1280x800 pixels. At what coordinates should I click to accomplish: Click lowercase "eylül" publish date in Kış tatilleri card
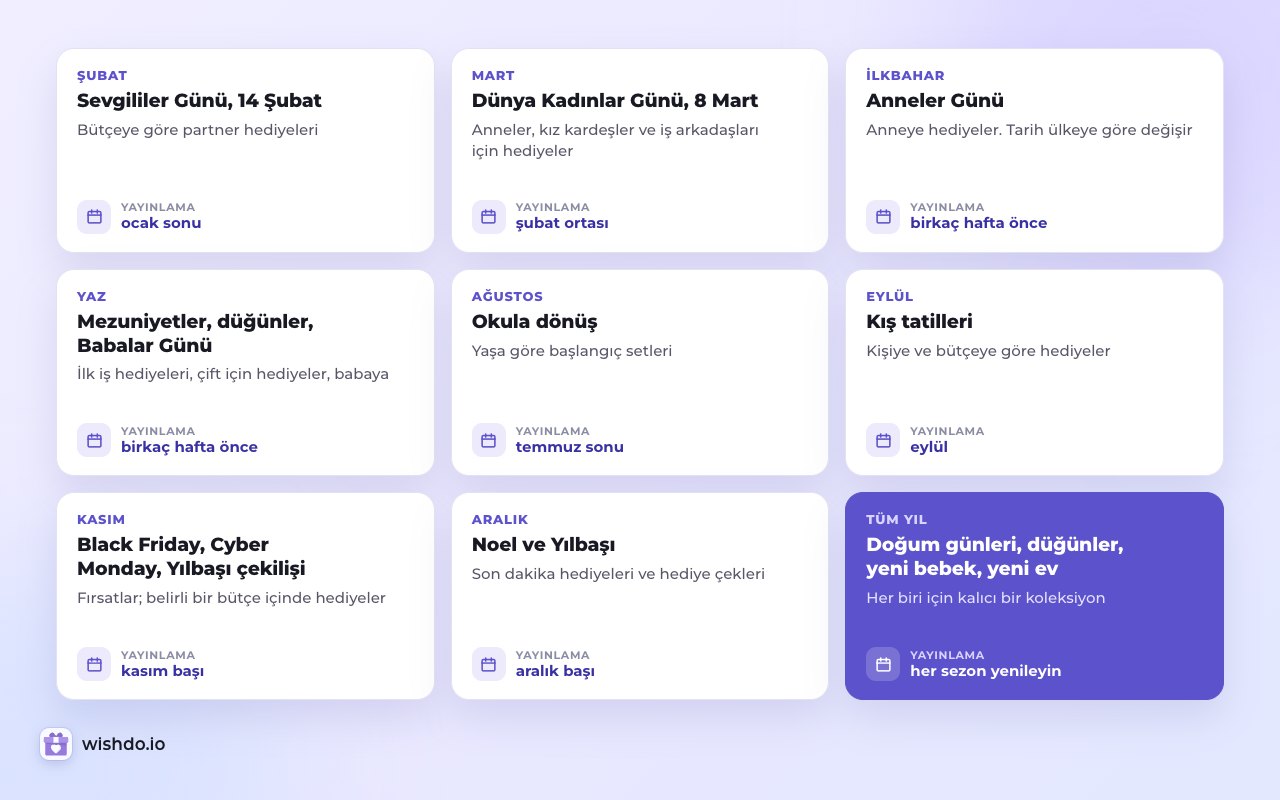(x=929, y=447)
